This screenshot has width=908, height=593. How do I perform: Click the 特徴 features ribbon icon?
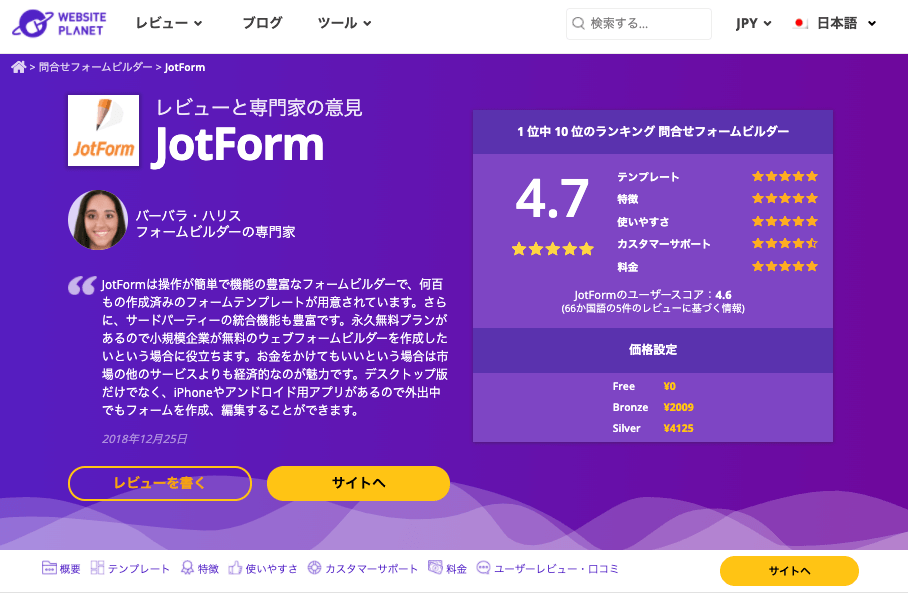point(187,568)
